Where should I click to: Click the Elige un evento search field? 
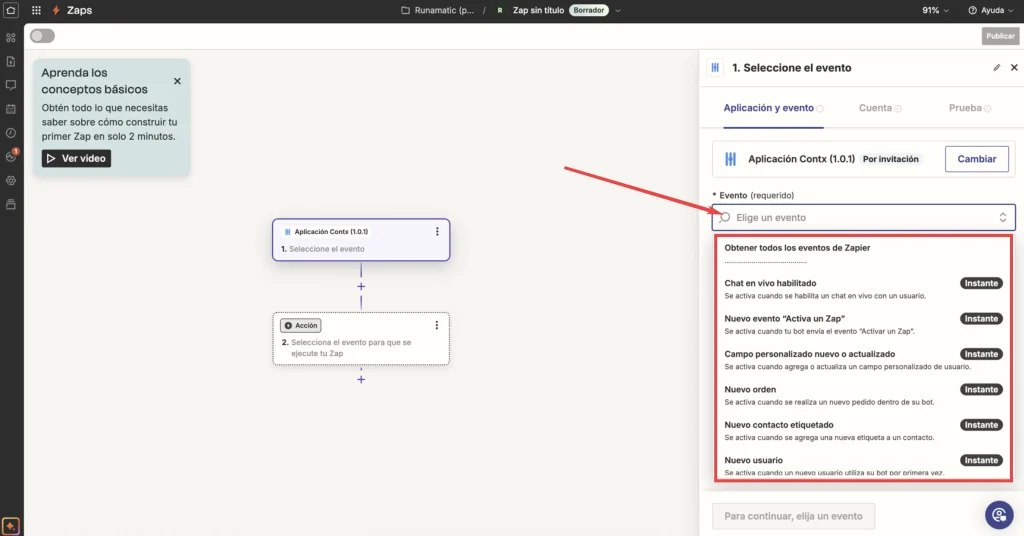tap(863, 217)
